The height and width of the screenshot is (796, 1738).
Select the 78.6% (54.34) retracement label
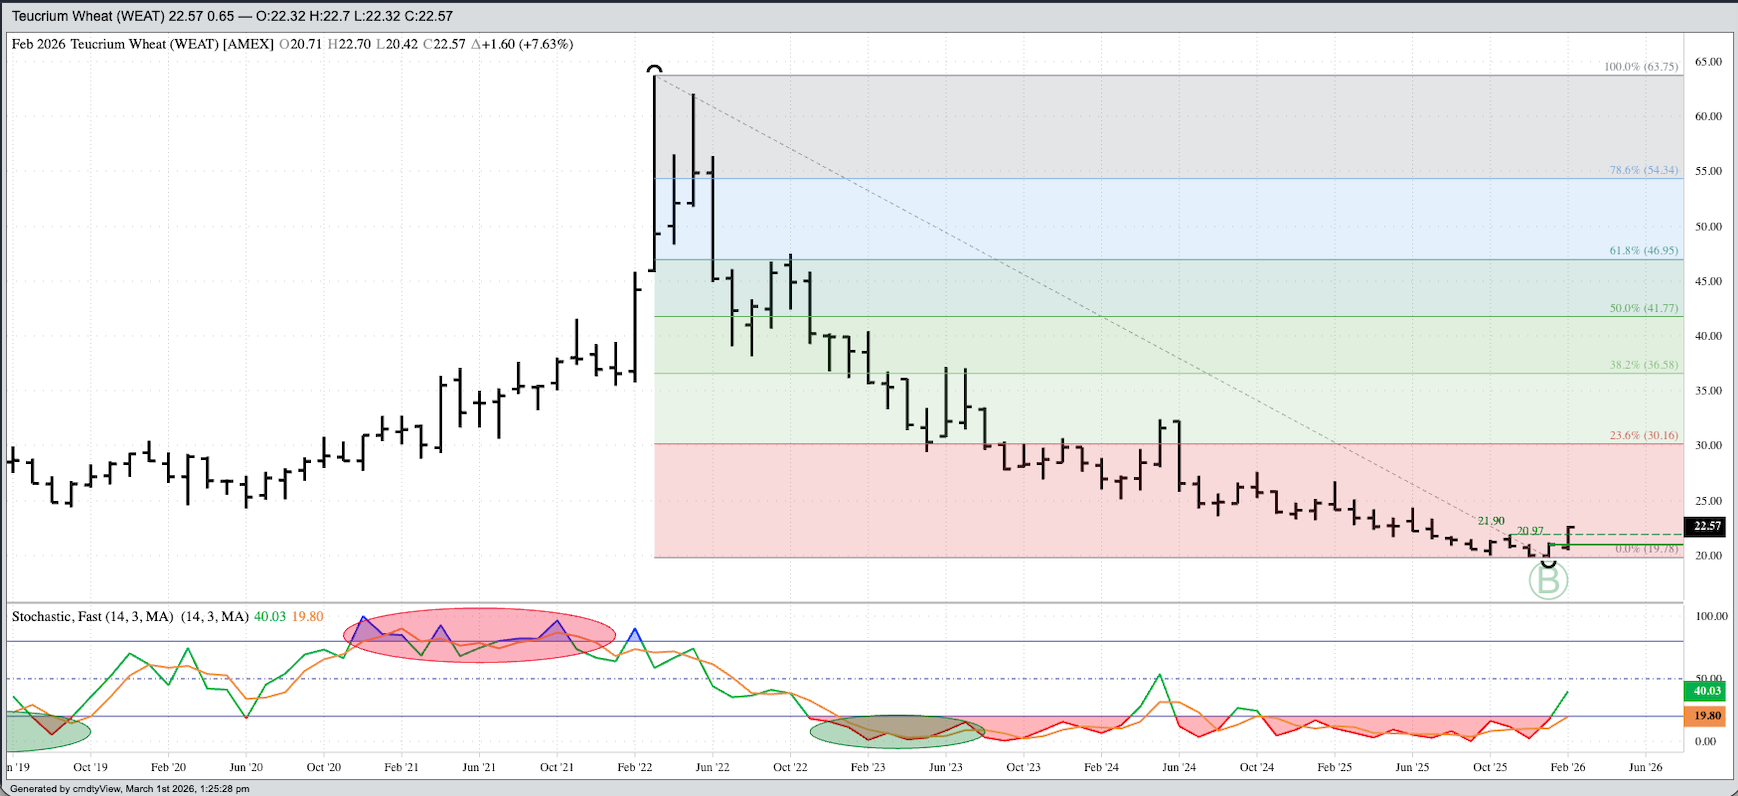[1643, 170]
